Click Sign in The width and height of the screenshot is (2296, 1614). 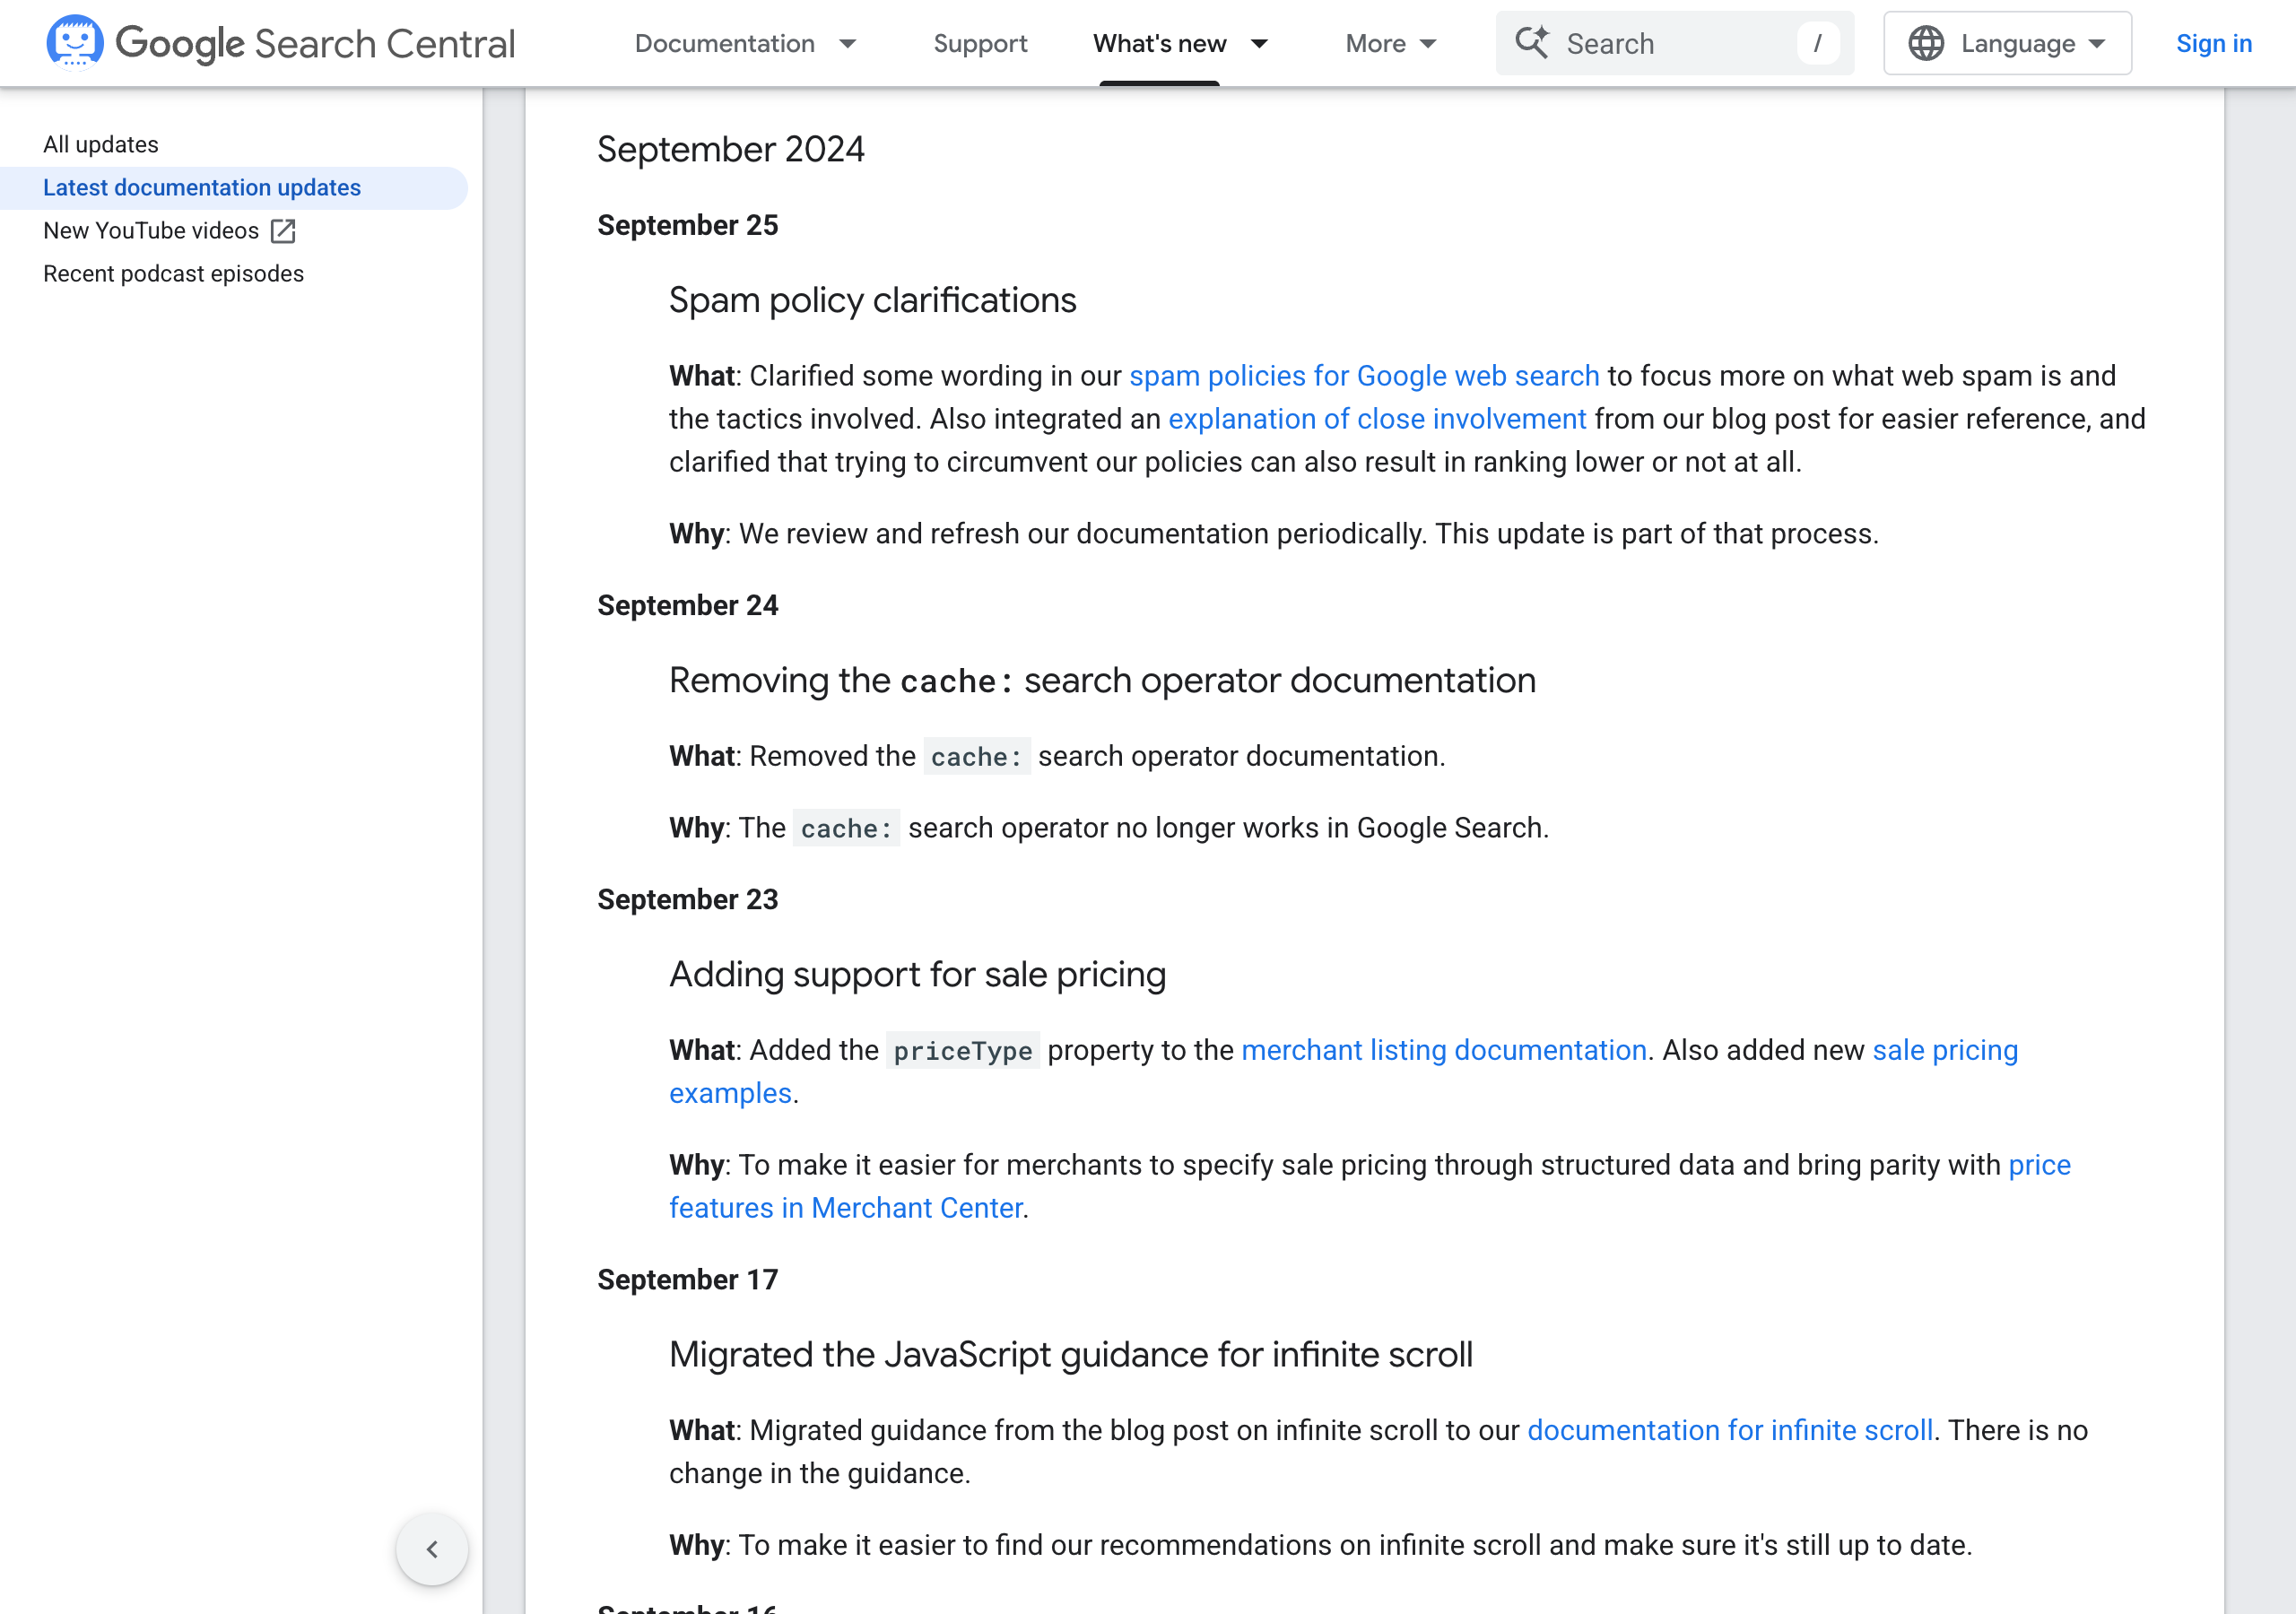2214,43
